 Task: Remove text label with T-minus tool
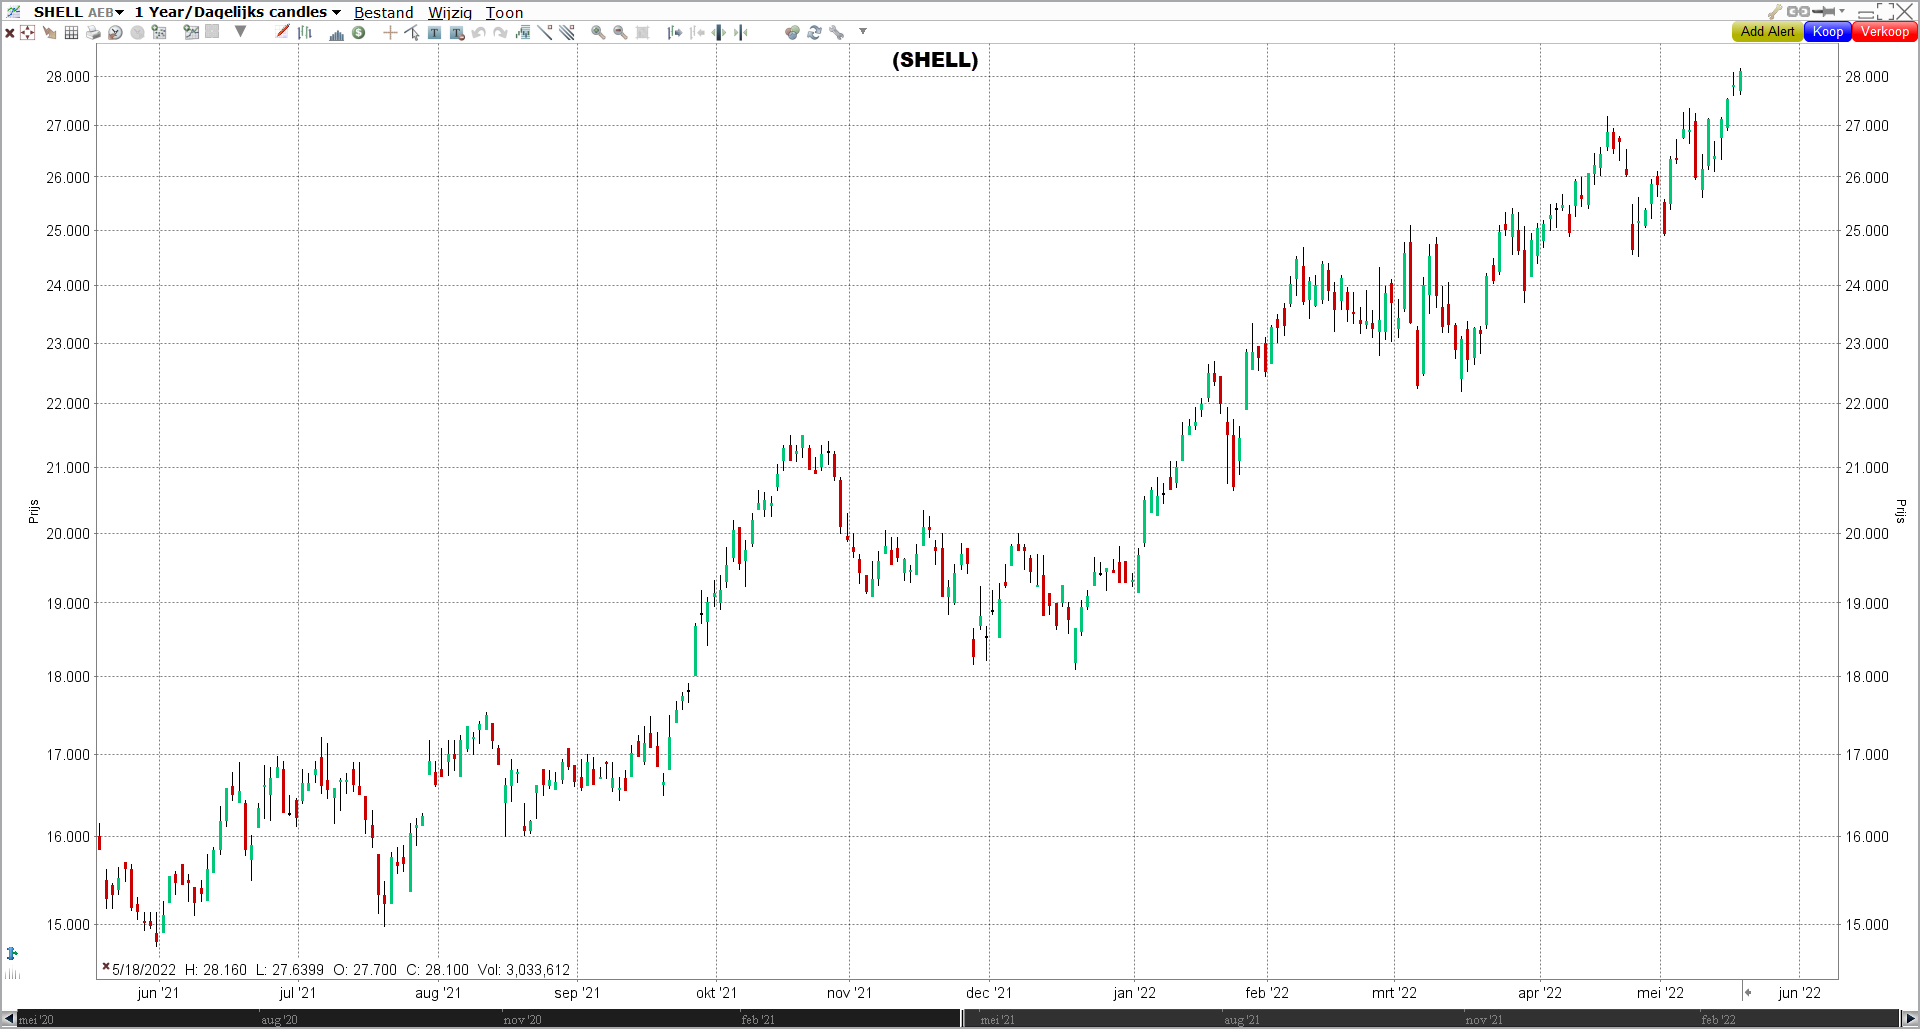point(457,32)
